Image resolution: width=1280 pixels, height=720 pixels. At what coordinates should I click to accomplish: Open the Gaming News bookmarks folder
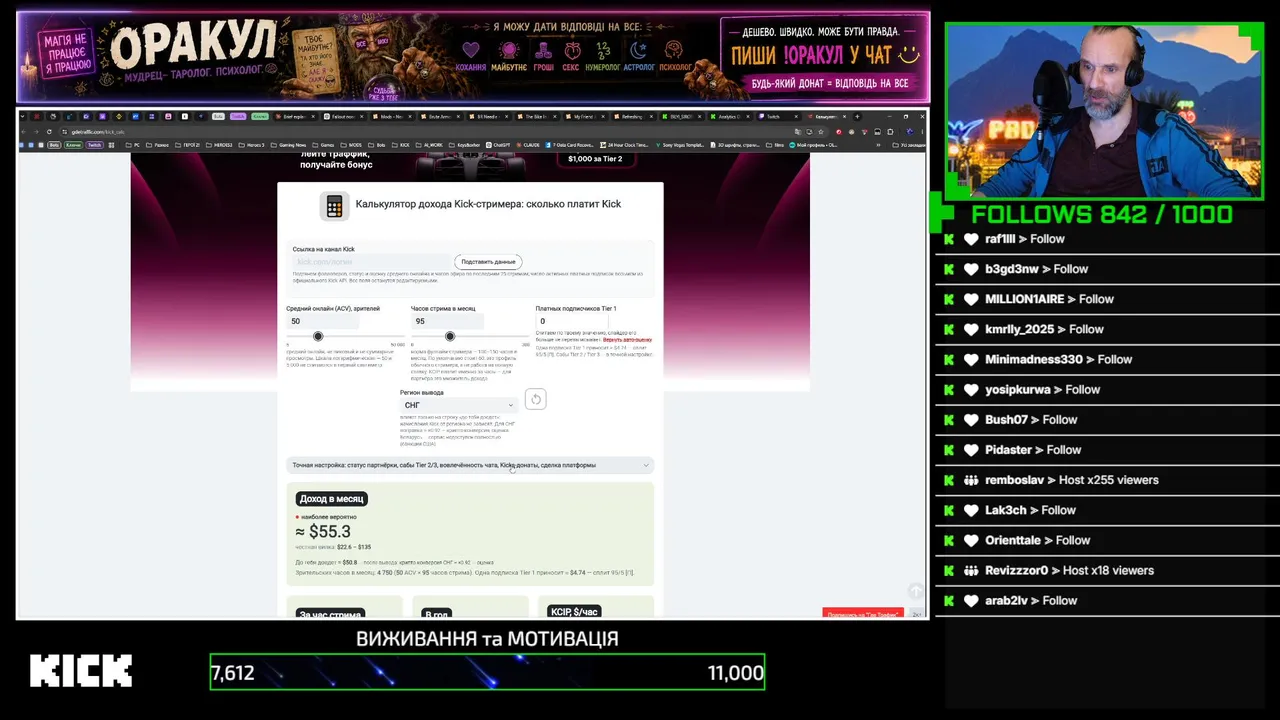290,145
